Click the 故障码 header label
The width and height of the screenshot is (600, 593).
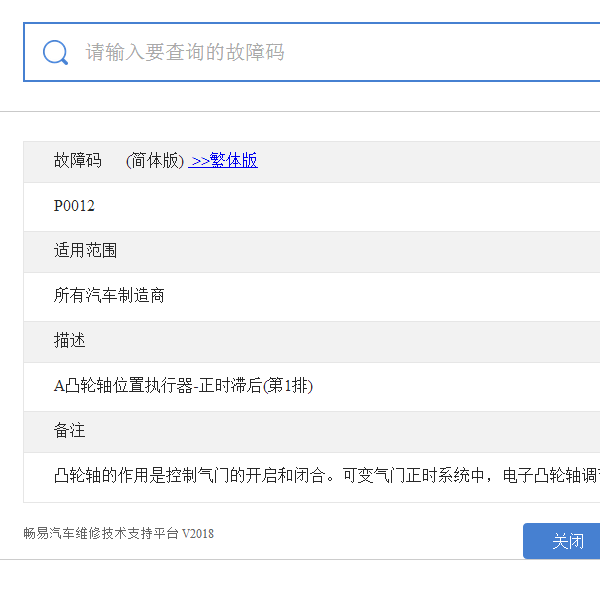[x=78, y=161]
